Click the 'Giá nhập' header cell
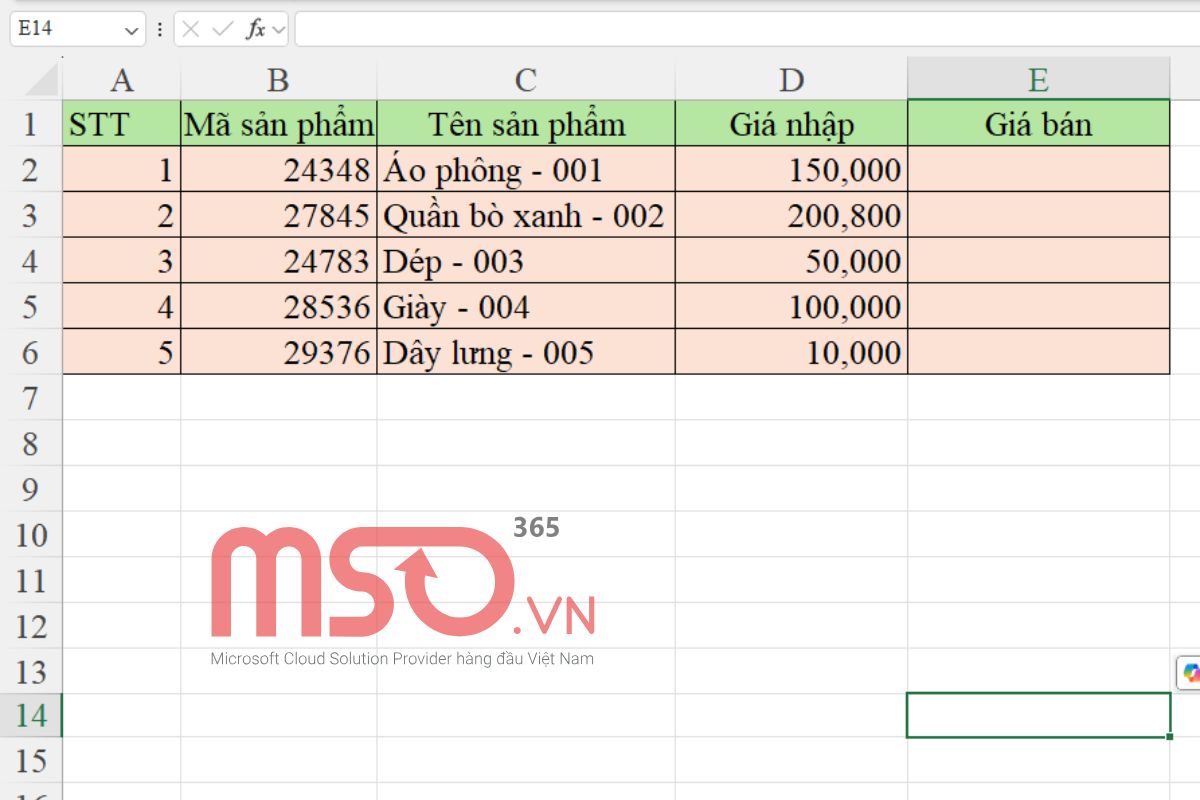The image size is (1200, 800). pos(791,124)
